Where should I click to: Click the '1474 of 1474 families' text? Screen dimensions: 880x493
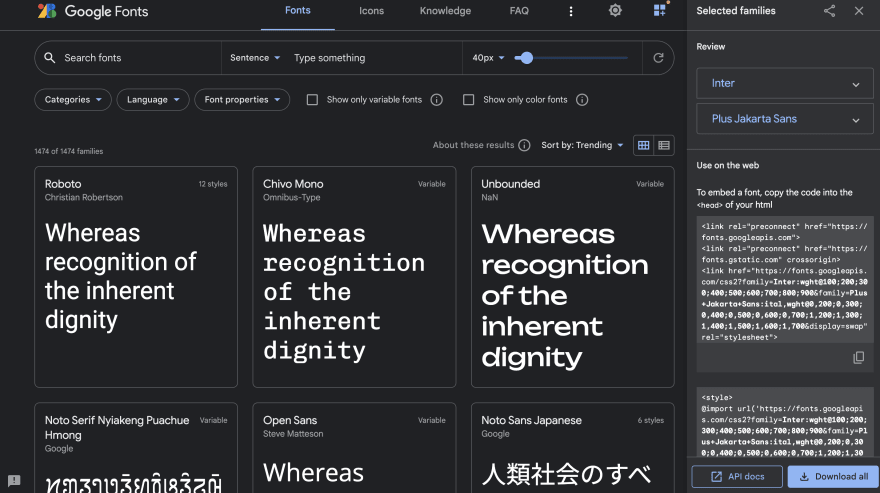[68, 152]
